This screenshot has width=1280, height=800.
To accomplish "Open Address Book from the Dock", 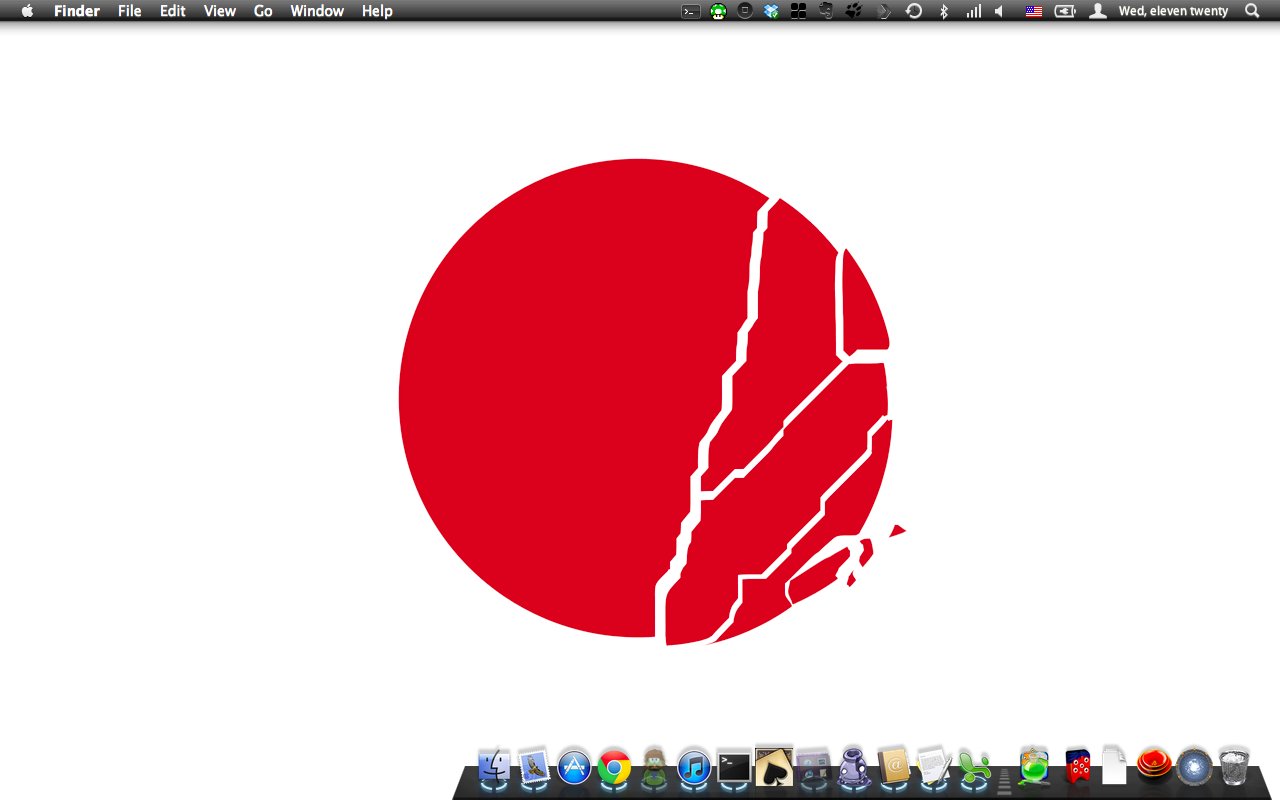I will point(893,767).
